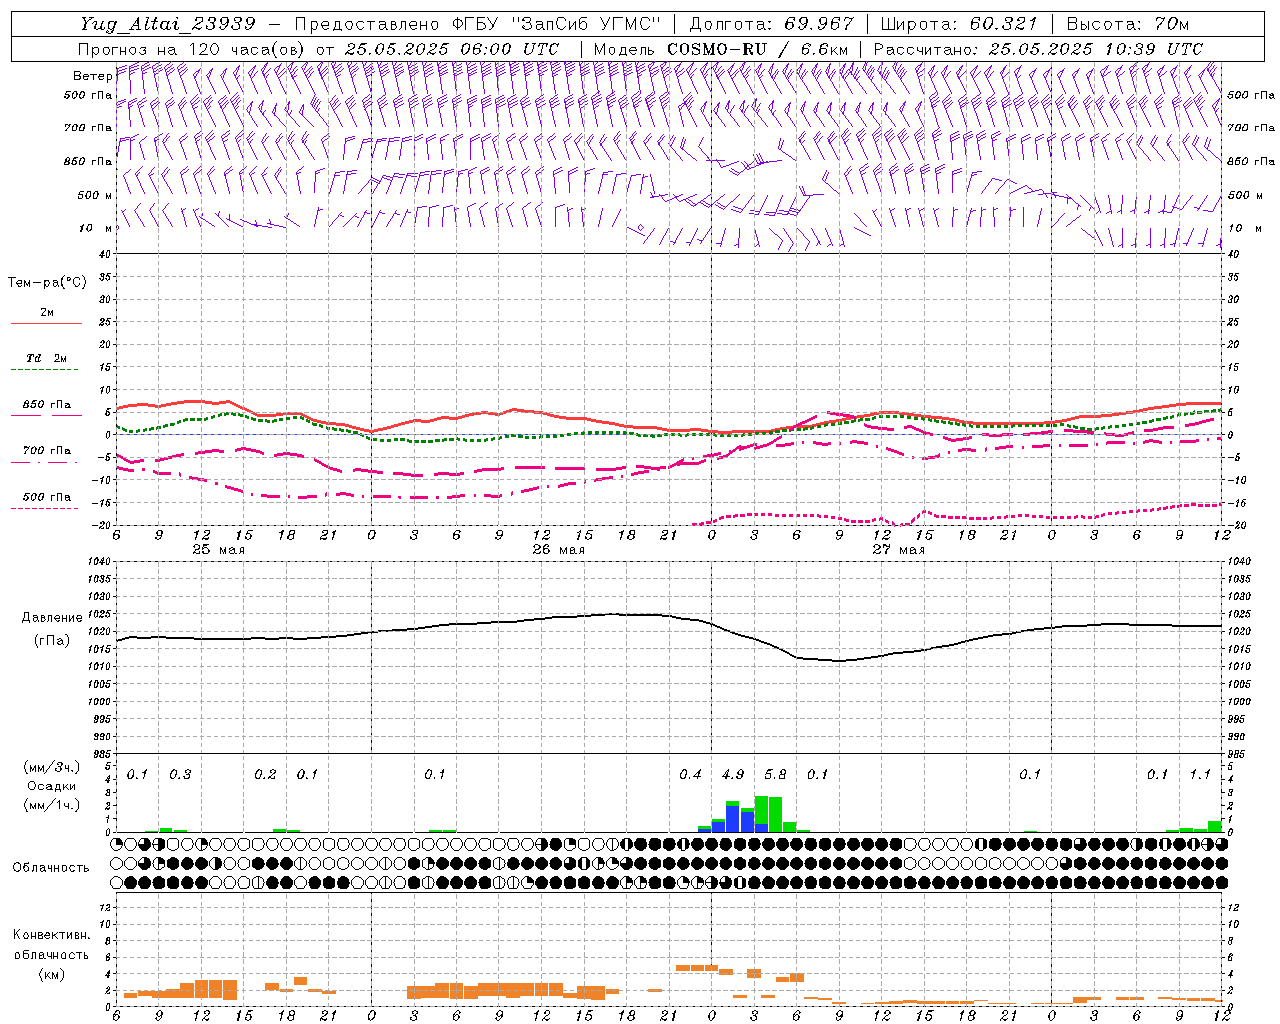Image resolution: width=1280 pixels, height=1024 pixels.
Task: Select the elevation text "Высота: 70м"
Action: click(1128, 24)
